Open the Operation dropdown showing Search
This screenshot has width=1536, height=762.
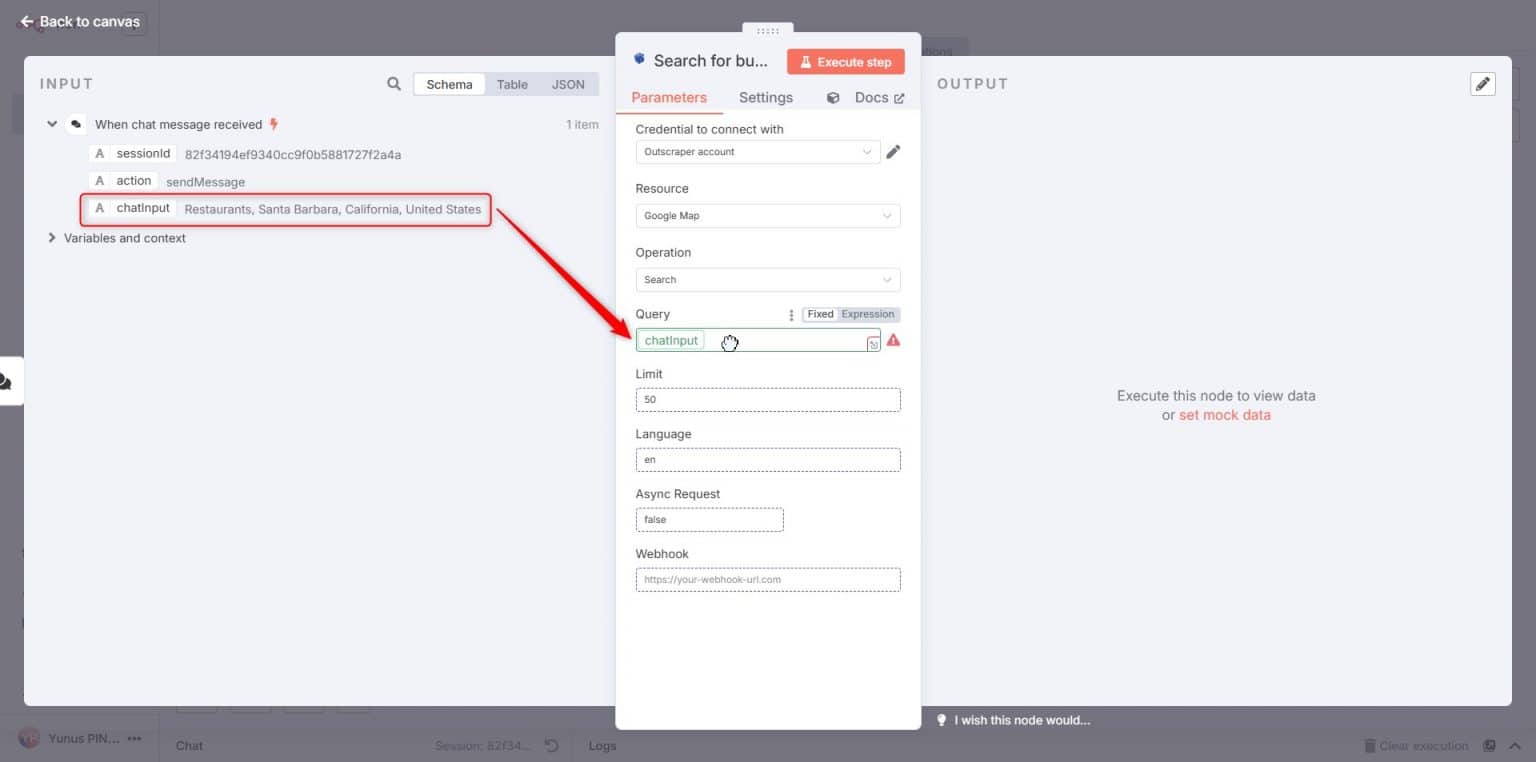tap(767, 279)
